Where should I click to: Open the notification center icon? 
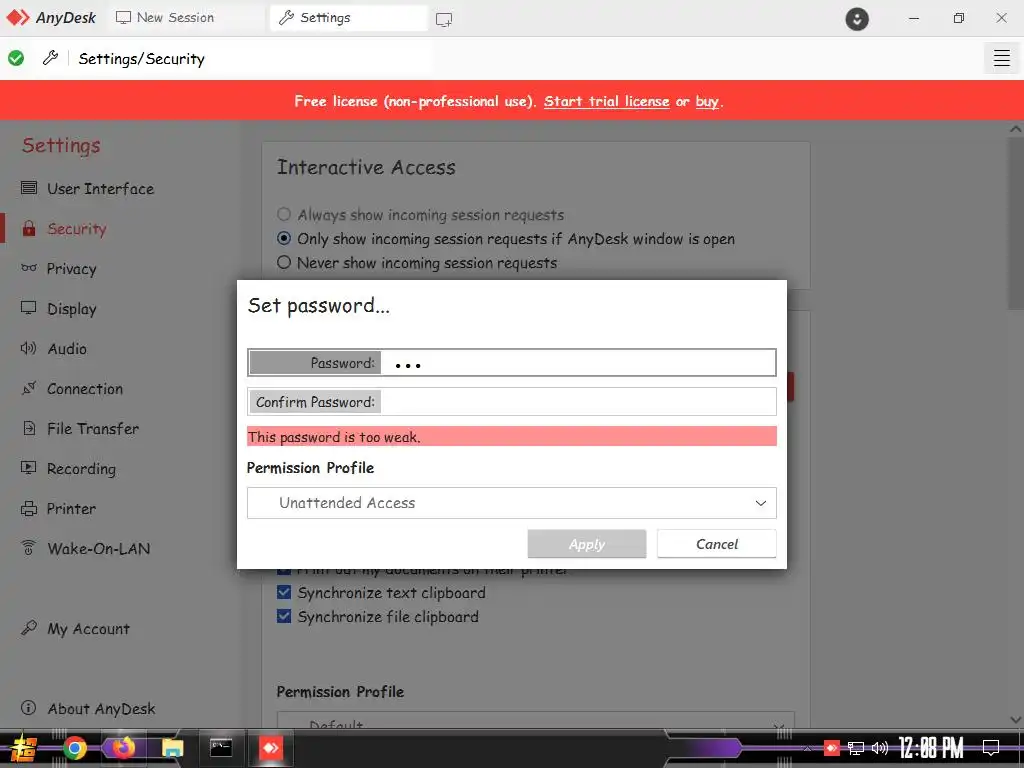click(991, 748)
